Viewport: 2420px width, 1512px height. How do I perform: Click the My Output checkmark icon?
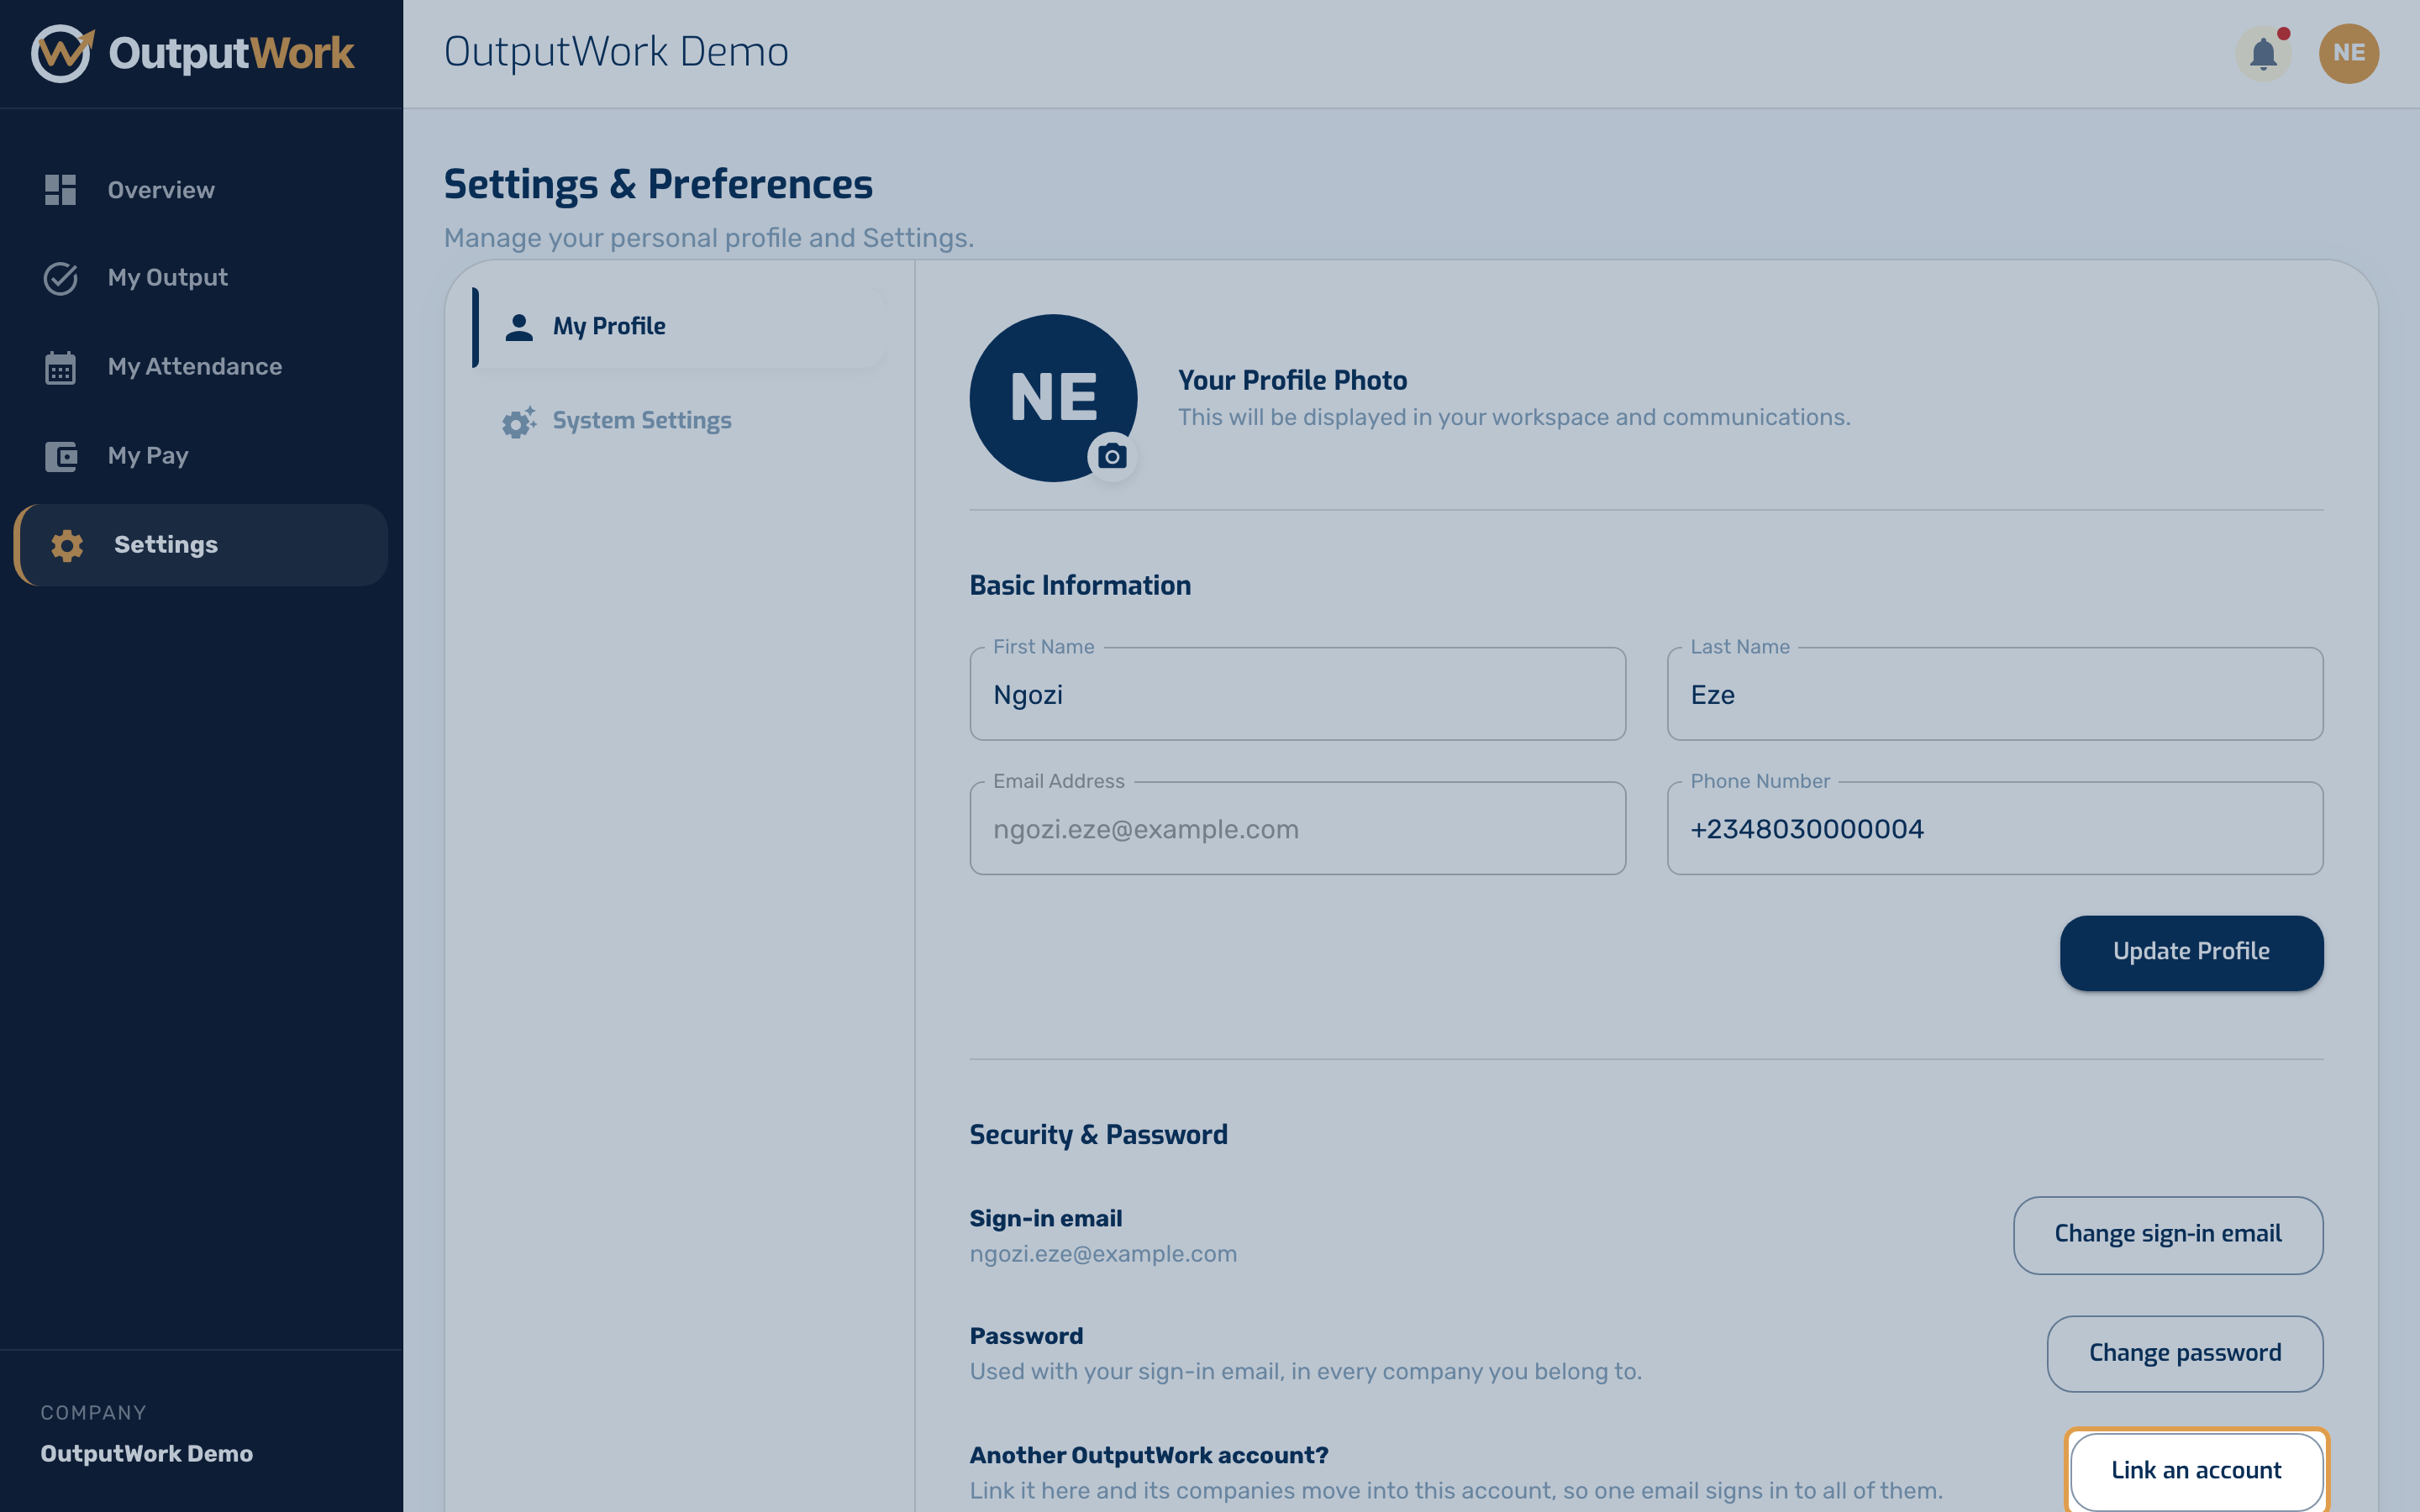(60, 278)
